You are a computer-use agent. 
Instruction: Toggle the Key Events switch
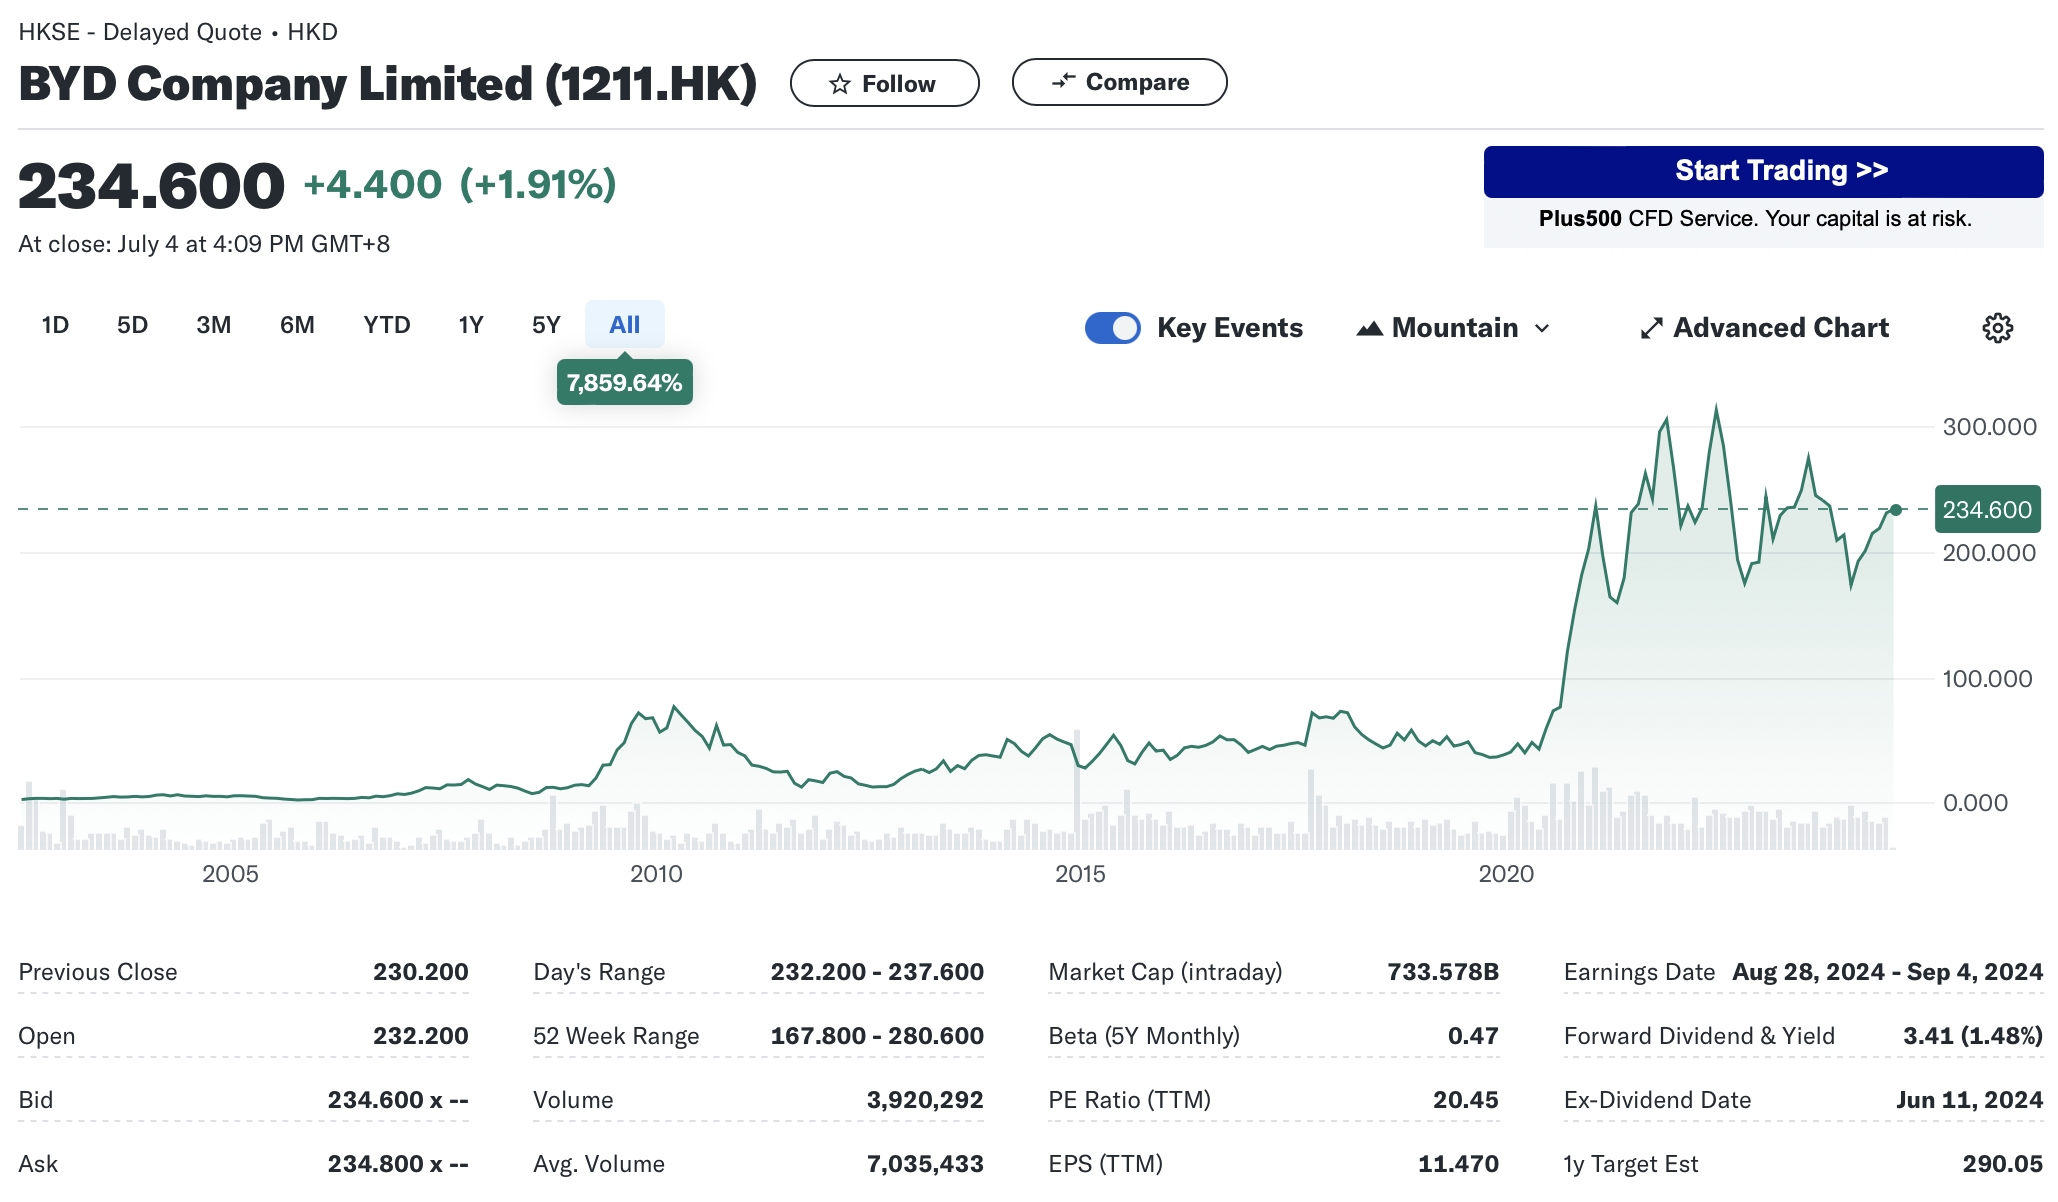[1112, 328]
